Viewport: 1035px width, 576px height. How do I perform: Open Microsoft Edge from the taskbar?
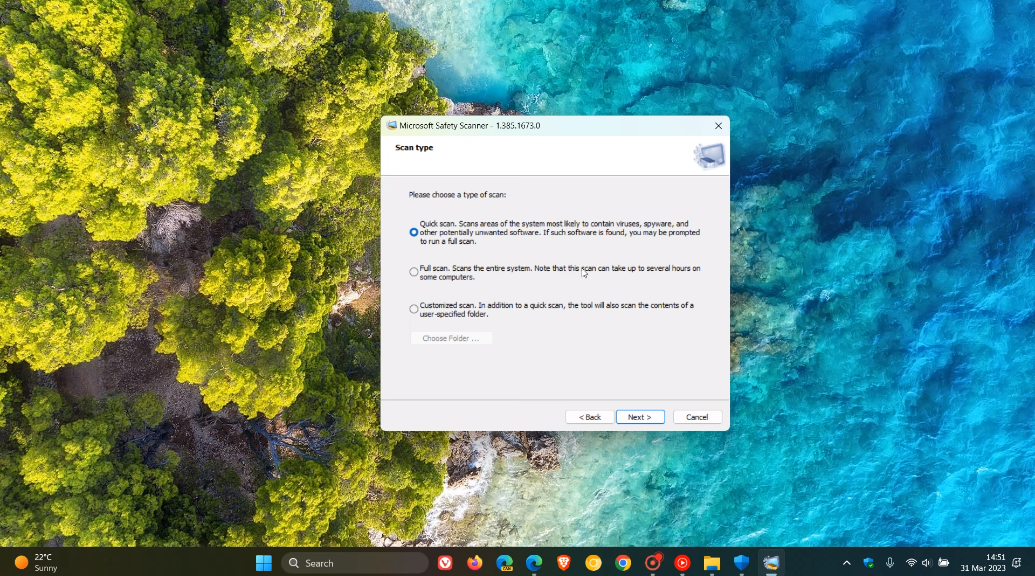(x=534, y=563)
